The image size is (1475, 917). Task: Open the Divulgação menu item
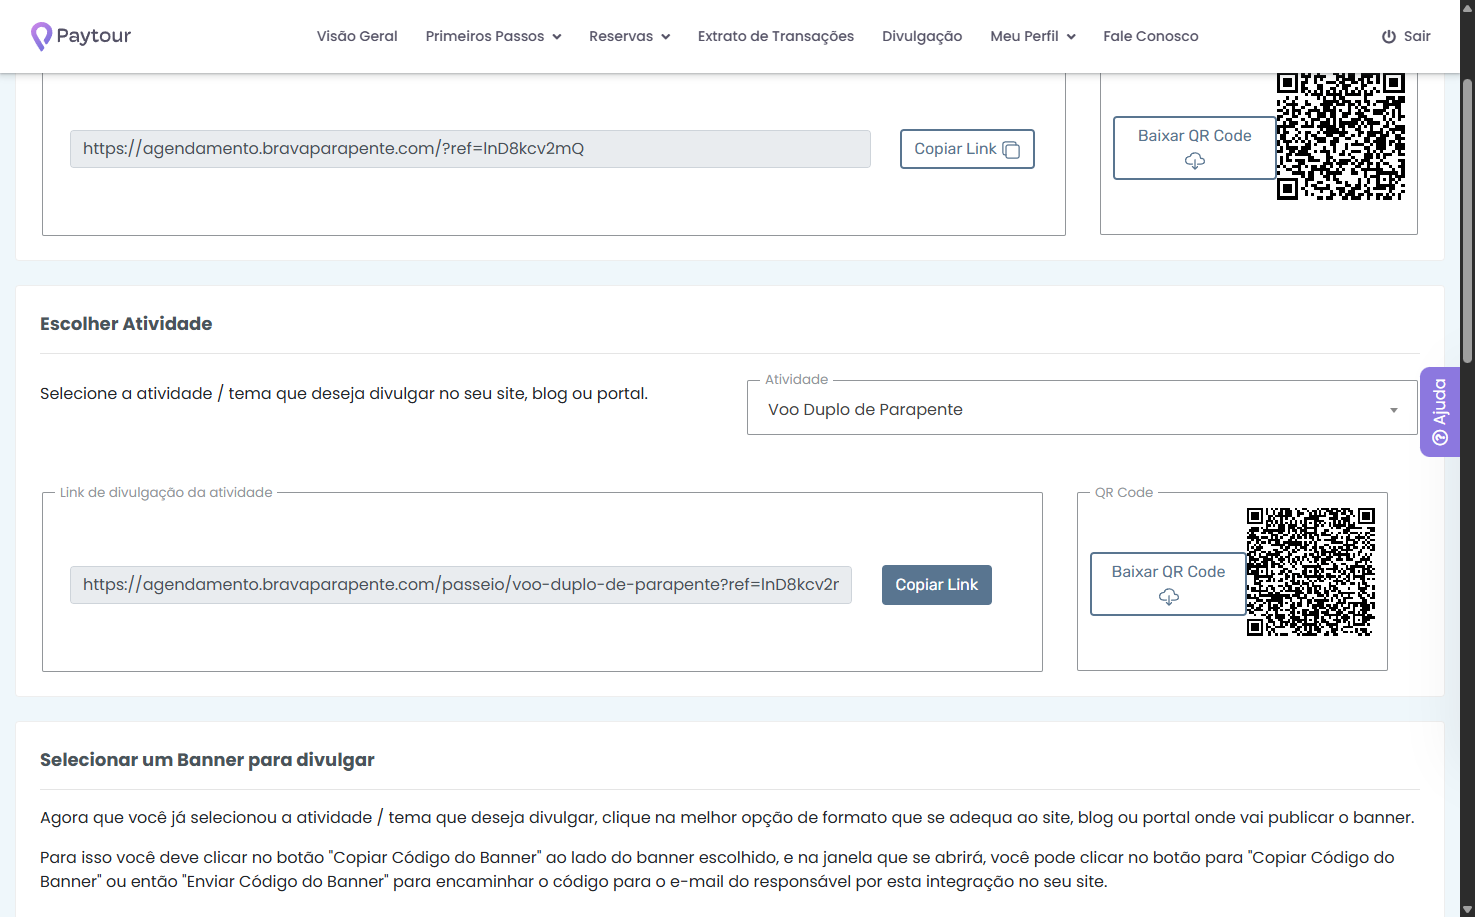[x=922, y=36]
